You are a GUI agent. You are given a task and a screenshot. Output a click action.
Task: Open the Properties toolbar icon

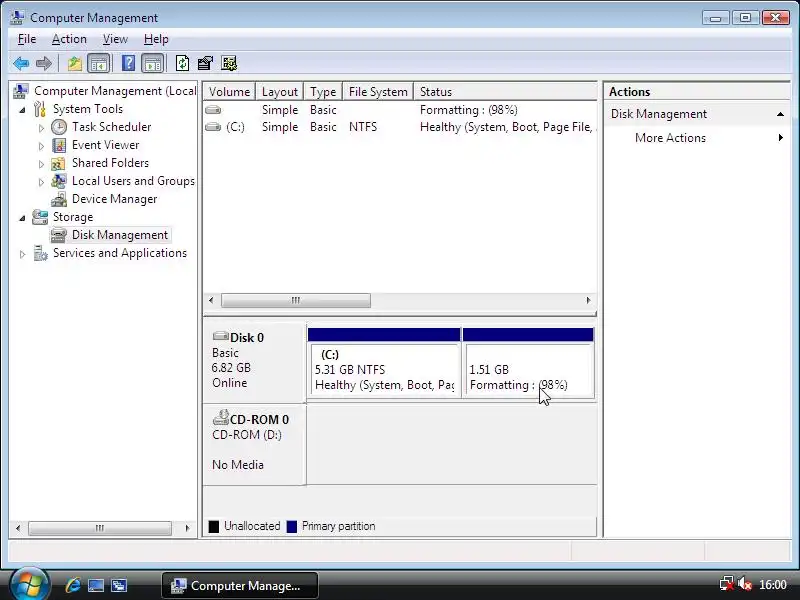[205, 63]
